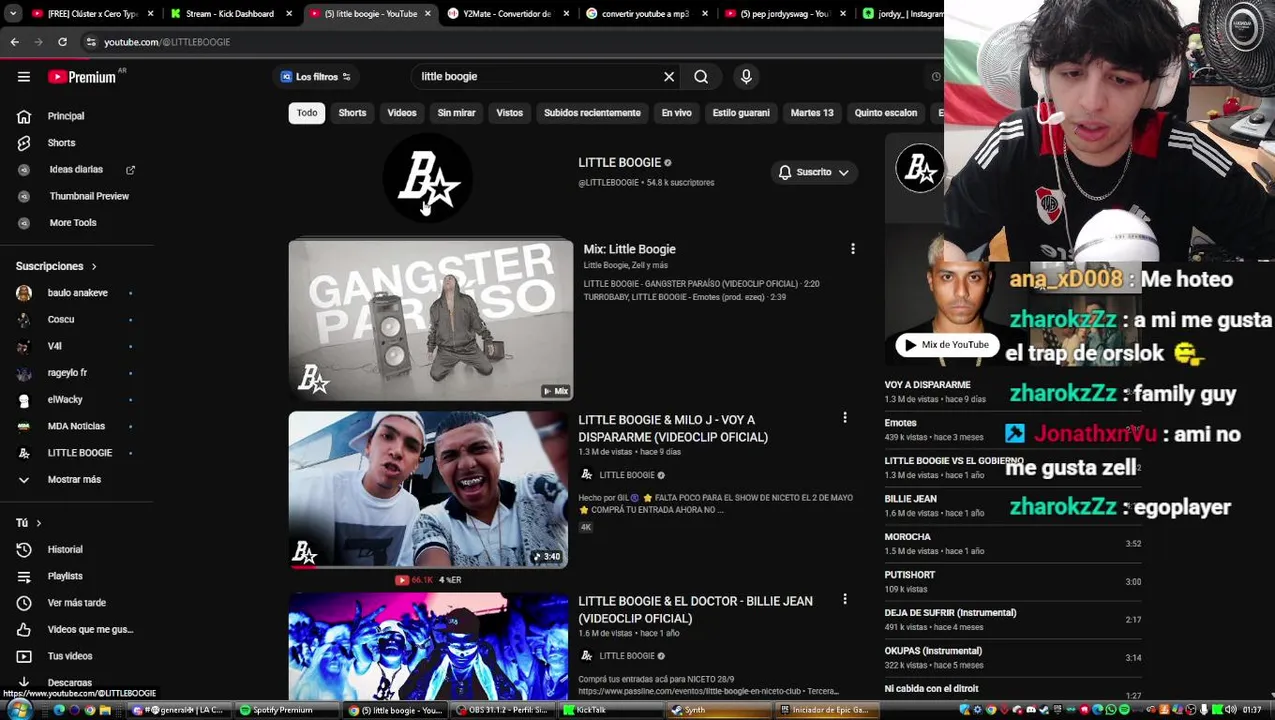1275x720 pixels.
Task: Select the Vistos filter chip
Action: point(510,113)
